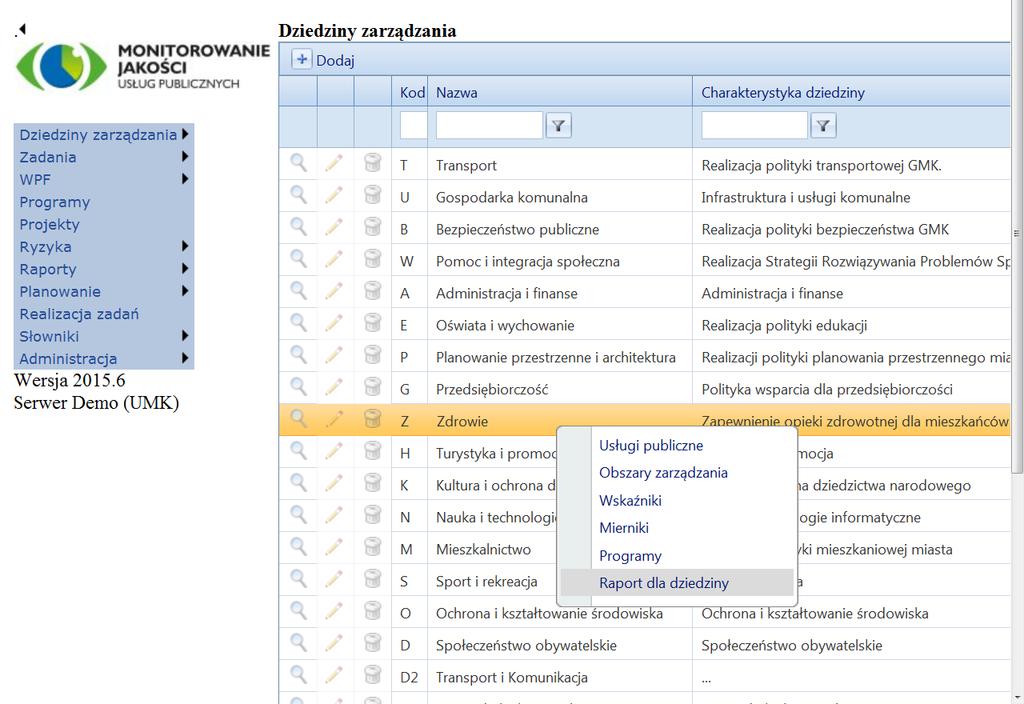Delete Administracja i finanse row
Viewport: 1024px width, 704px height.
372,291
